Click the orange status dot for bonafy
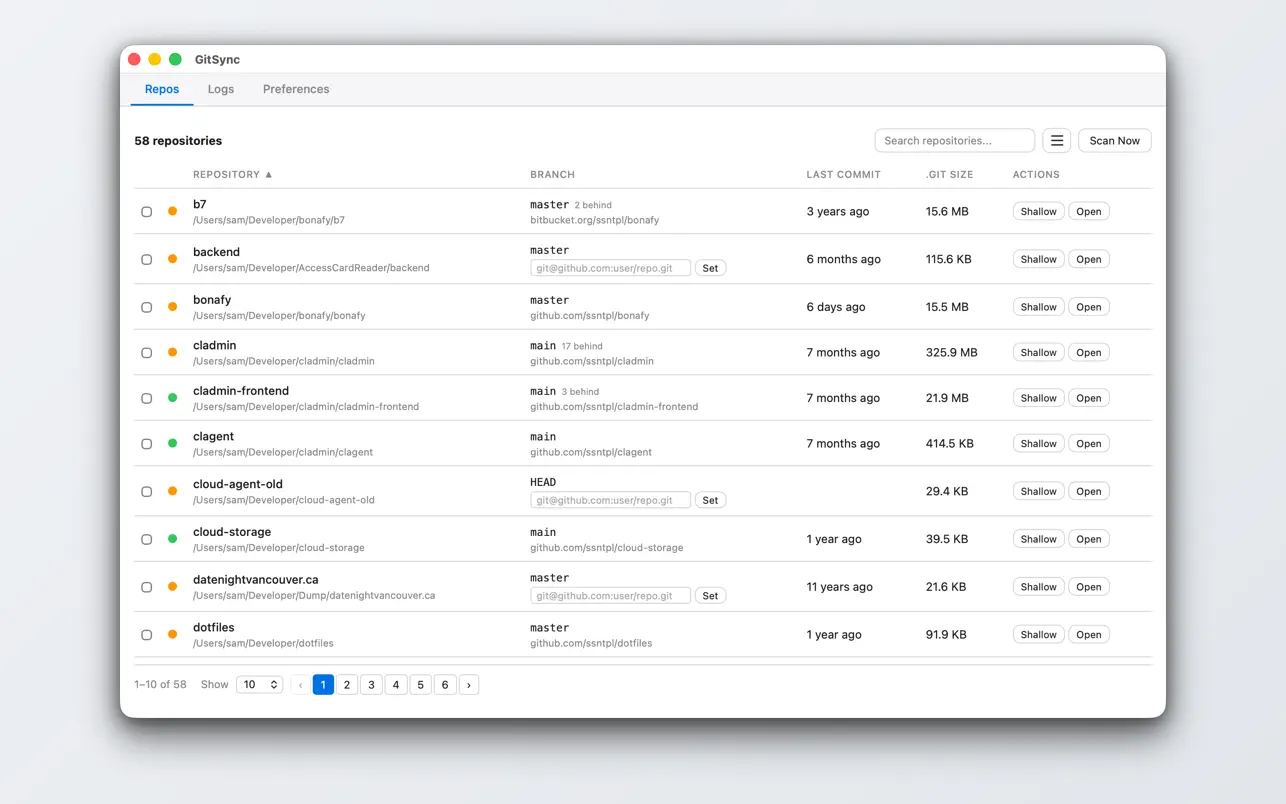Image resolution: width=1286 pixels, height=804 pixels. (x=172, y=307)
